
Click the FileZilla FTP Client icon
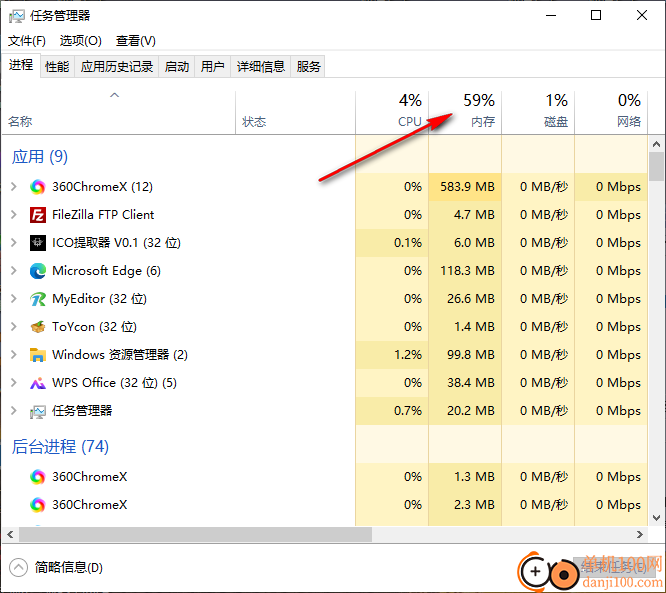click(x=37, y=215)
